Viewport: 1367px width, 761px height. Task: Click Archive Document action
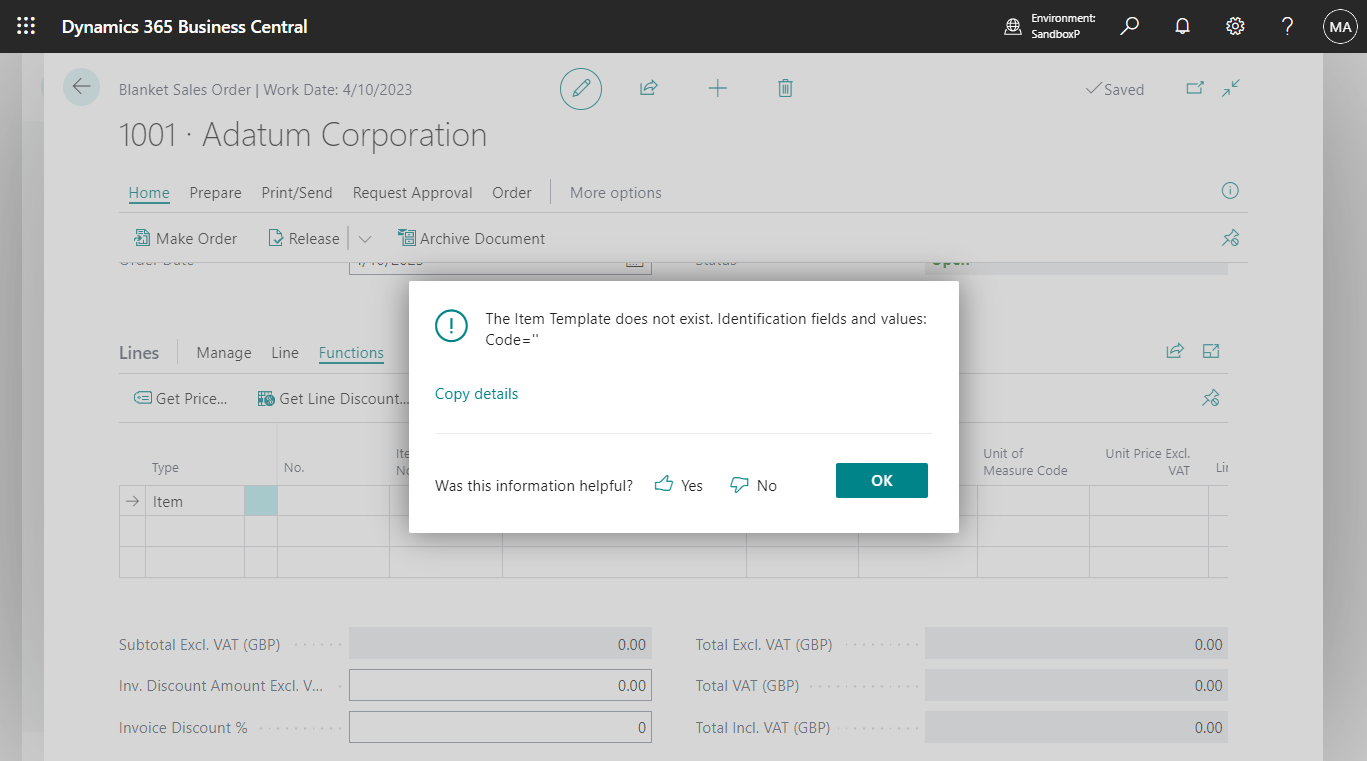click(x=471, y=239)
